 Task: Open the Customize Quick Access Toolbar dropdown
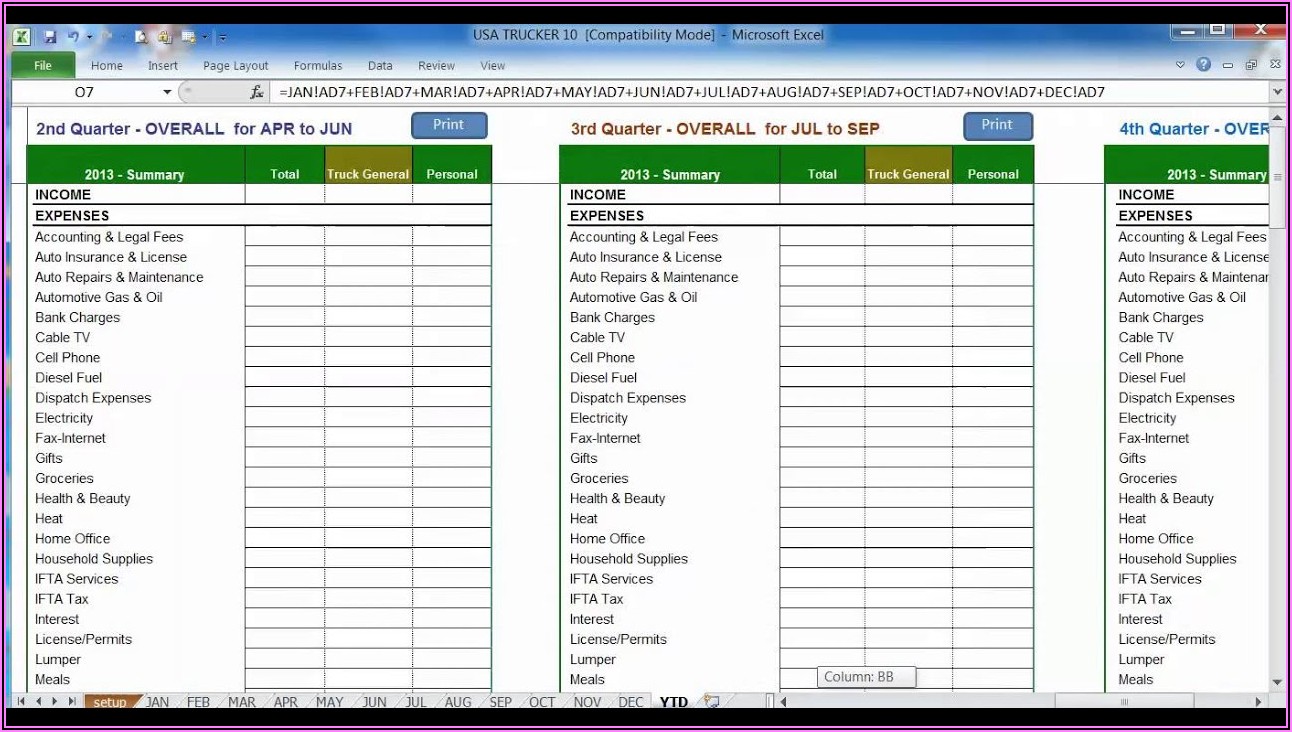222,37
